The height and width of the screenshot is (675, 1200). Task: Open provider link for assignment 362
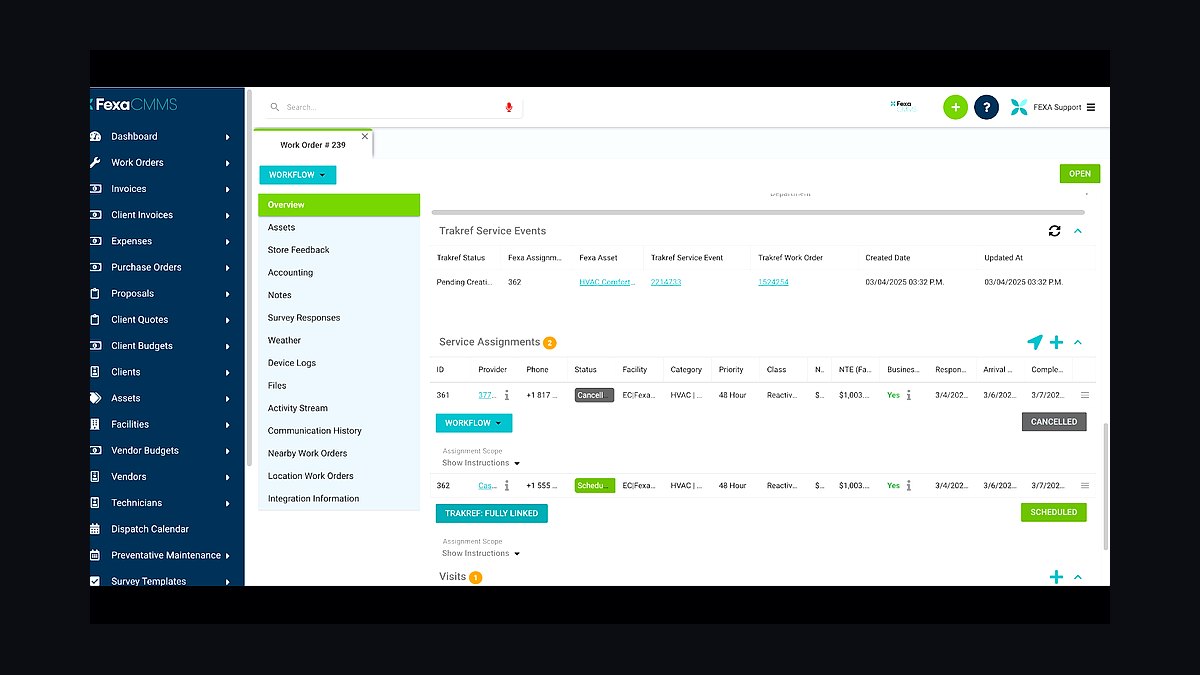tap(487, 485)
